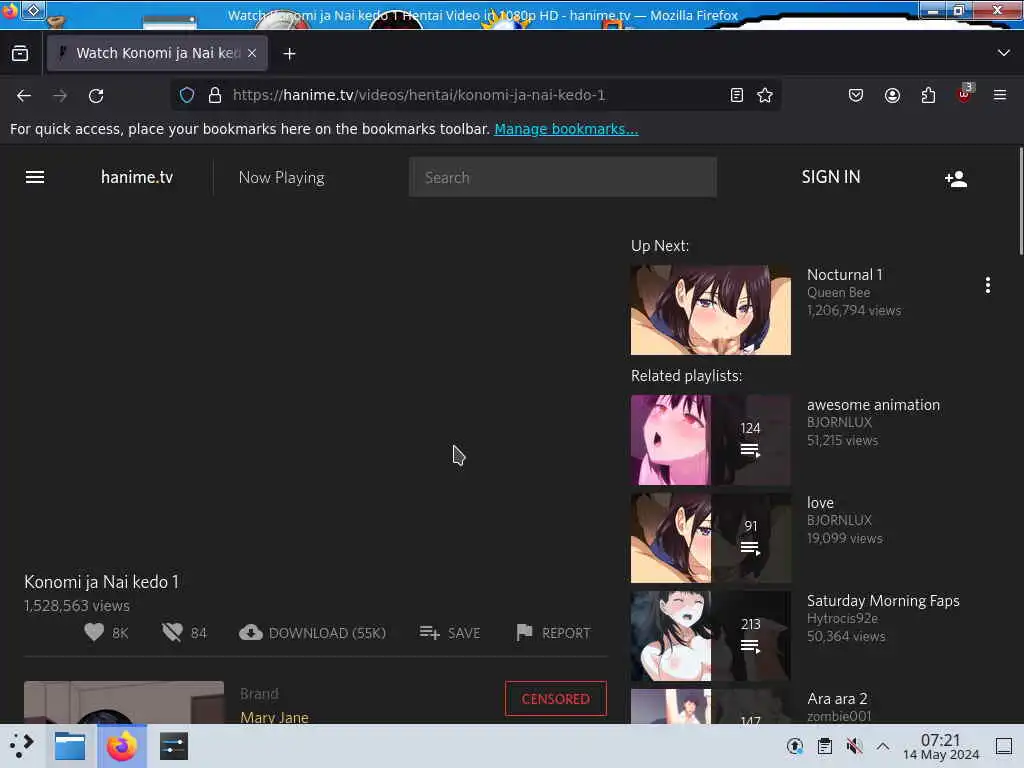Click the Hytrocis92e author name
Screen dimensions: 1024x768
[x=842, y=618]
